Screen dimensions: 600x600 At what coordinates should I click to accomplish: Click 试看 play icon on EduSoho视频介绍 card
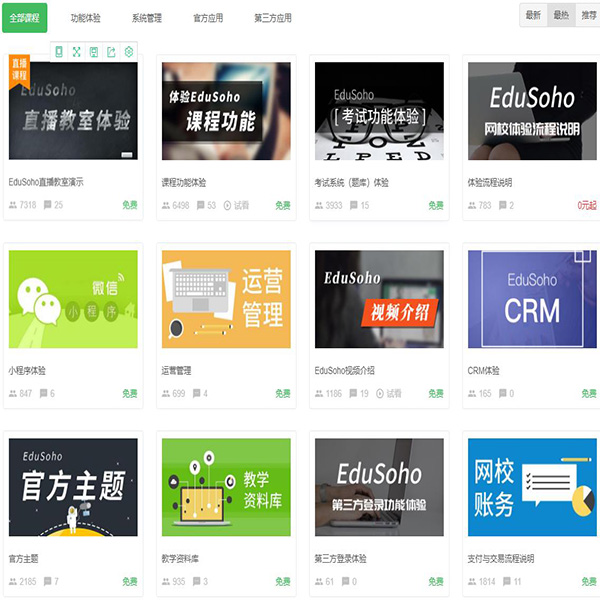[x=380, y=394]
